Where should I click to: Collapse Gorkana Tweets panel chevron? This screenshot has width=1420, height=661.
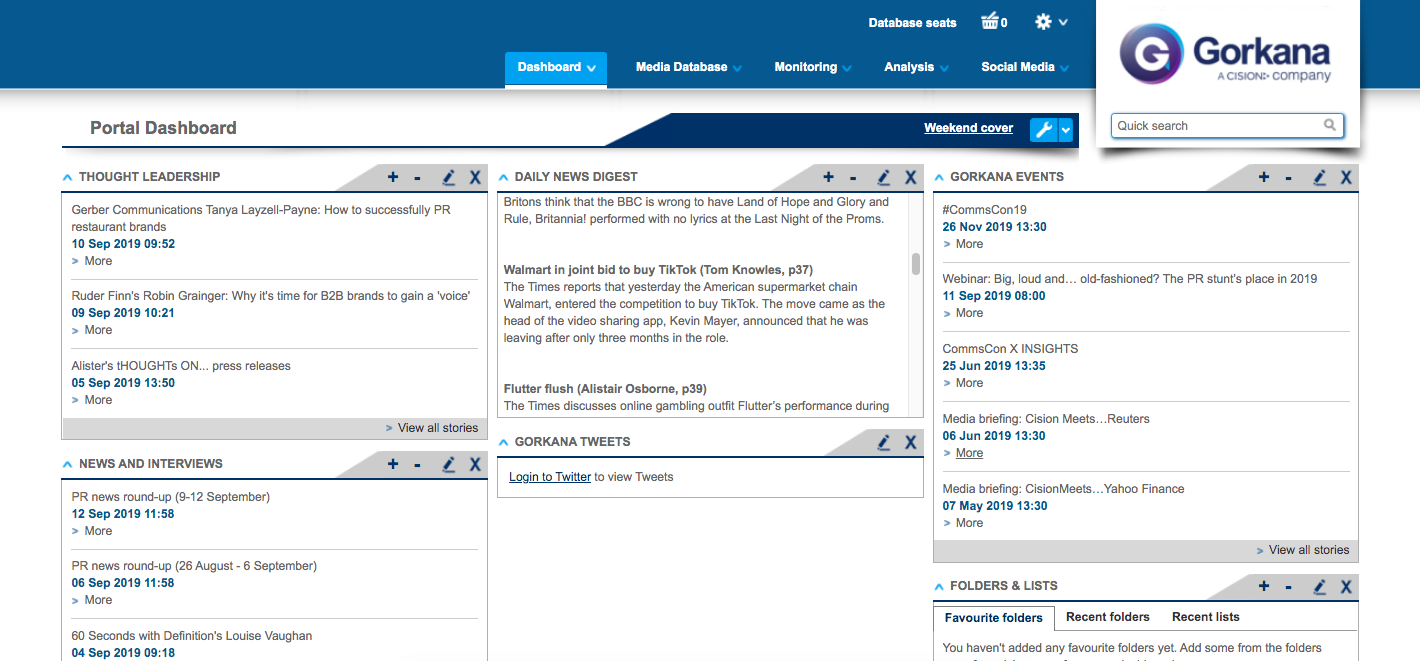click(x=504, y=442)
